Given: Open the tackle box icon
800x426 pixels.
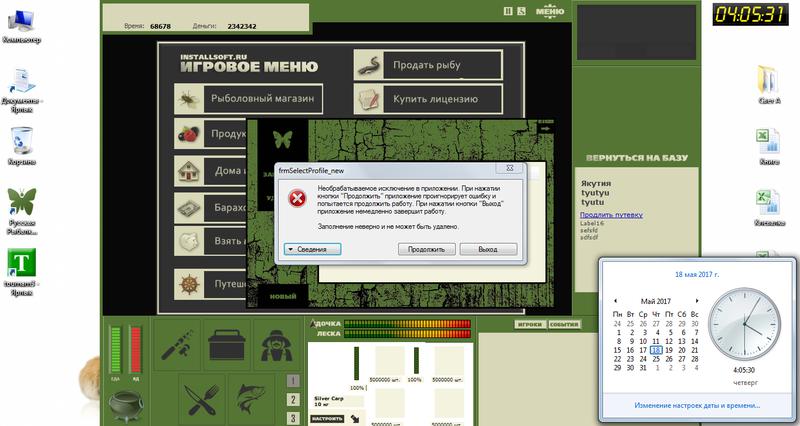Looking at the screenshot, I should [227, 345].
